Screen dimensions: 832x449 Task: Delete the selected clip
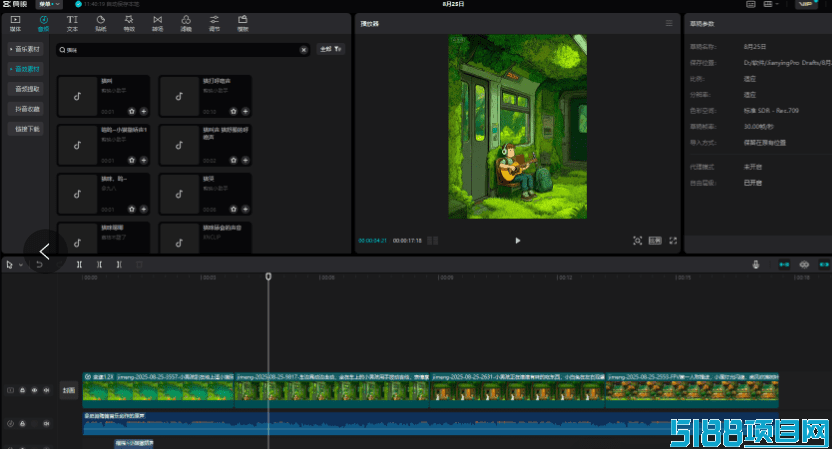tap(139, 264)
